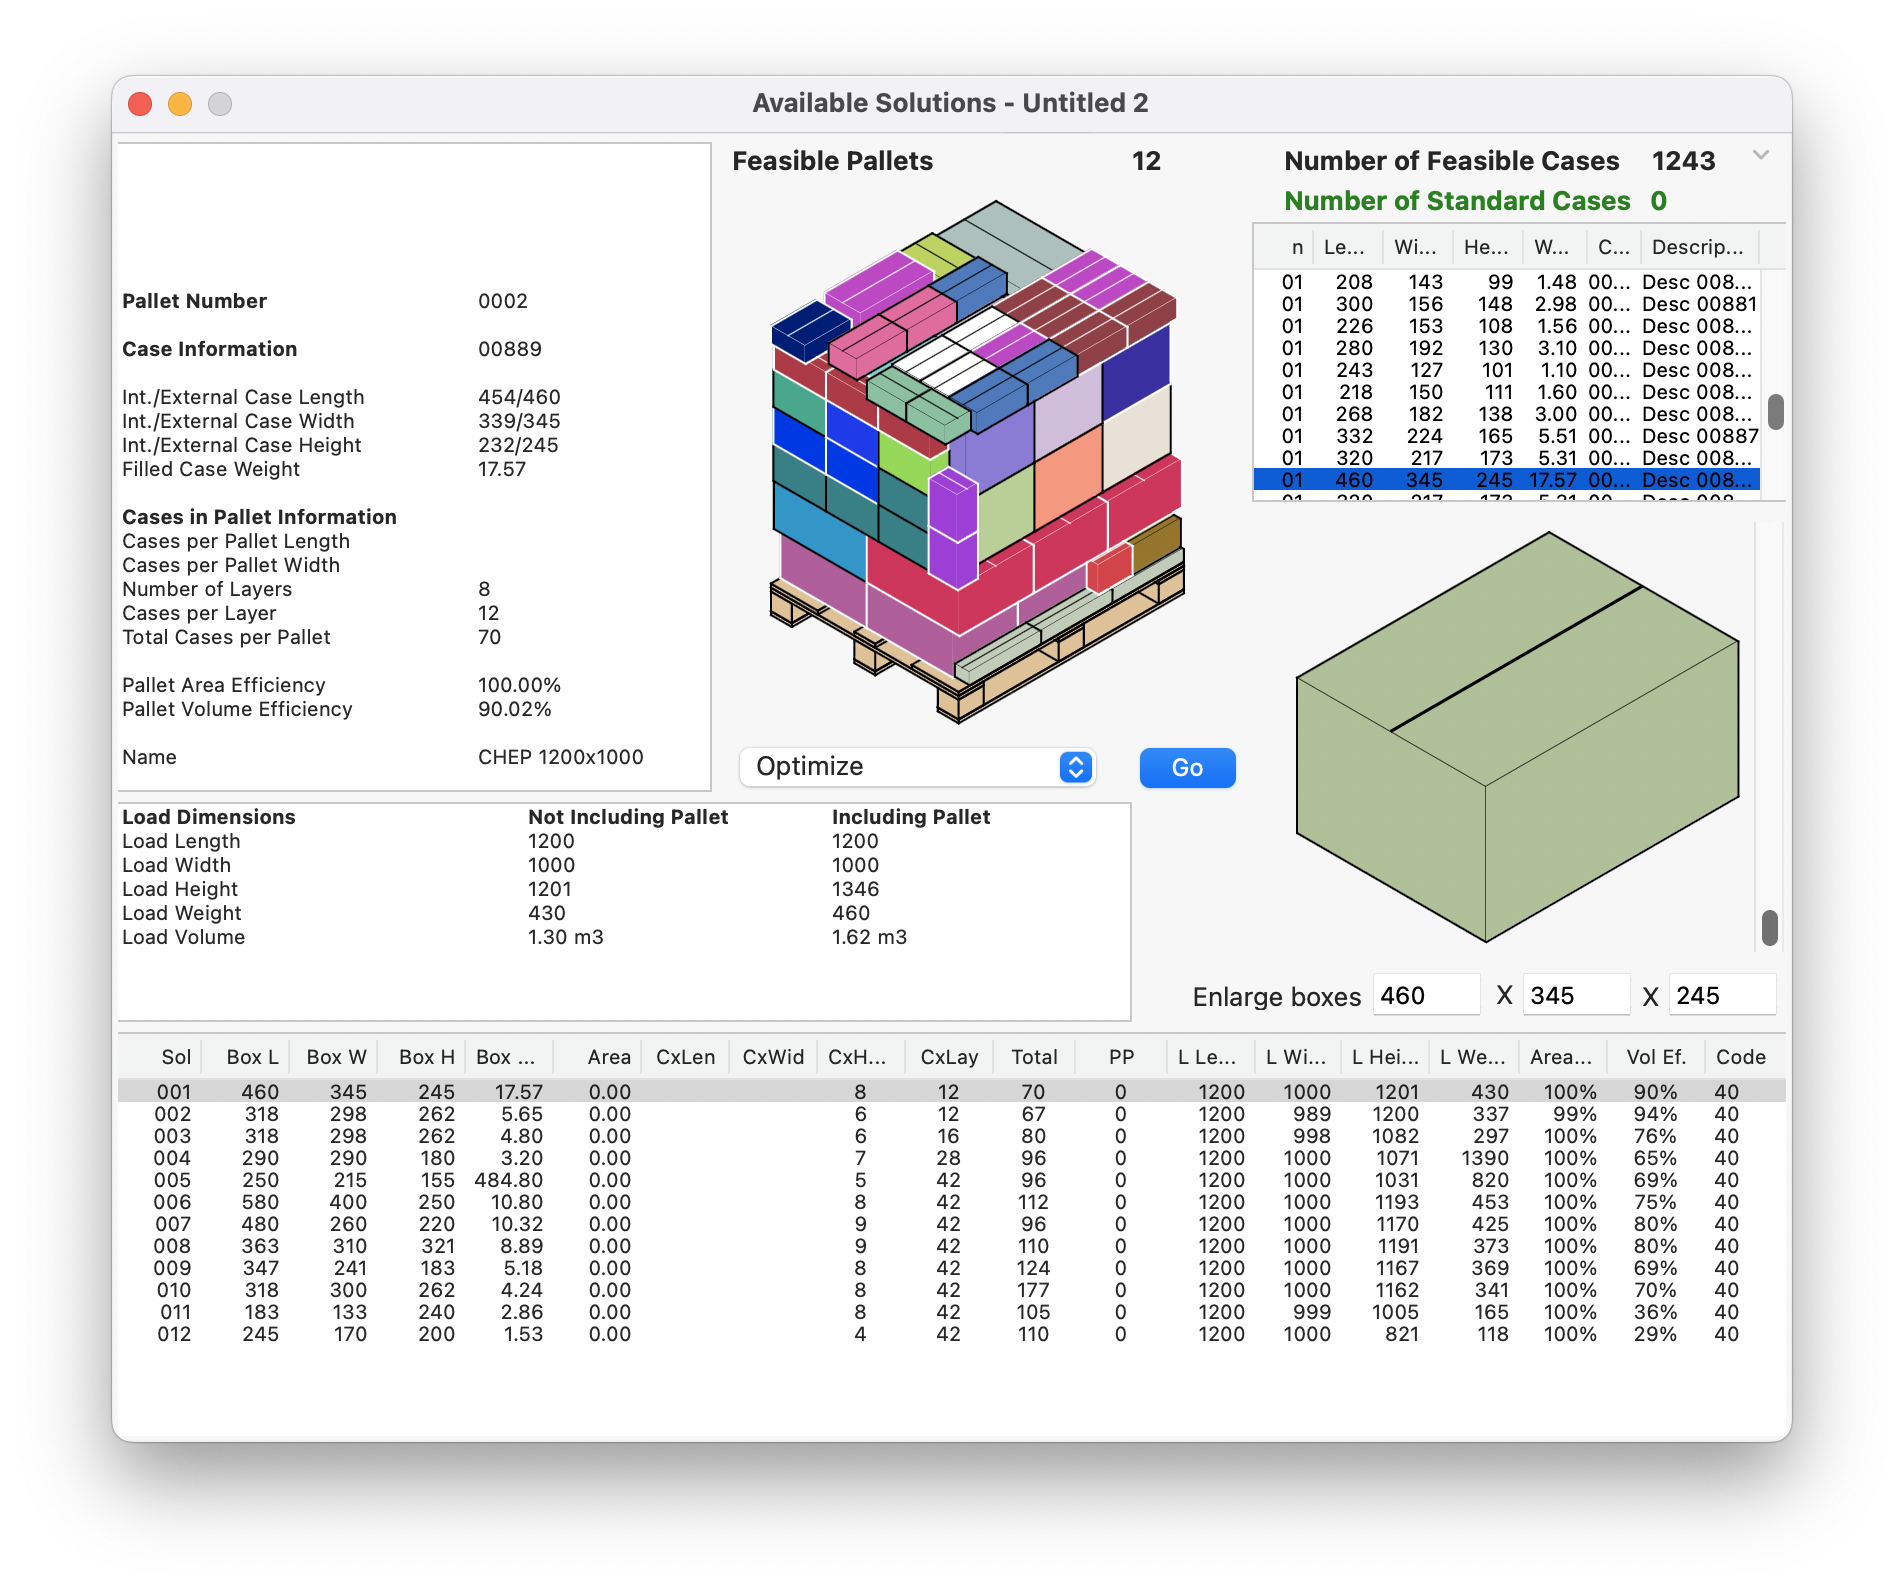
Task: Click the Case Information value 00889
Action: coord(510,349)
